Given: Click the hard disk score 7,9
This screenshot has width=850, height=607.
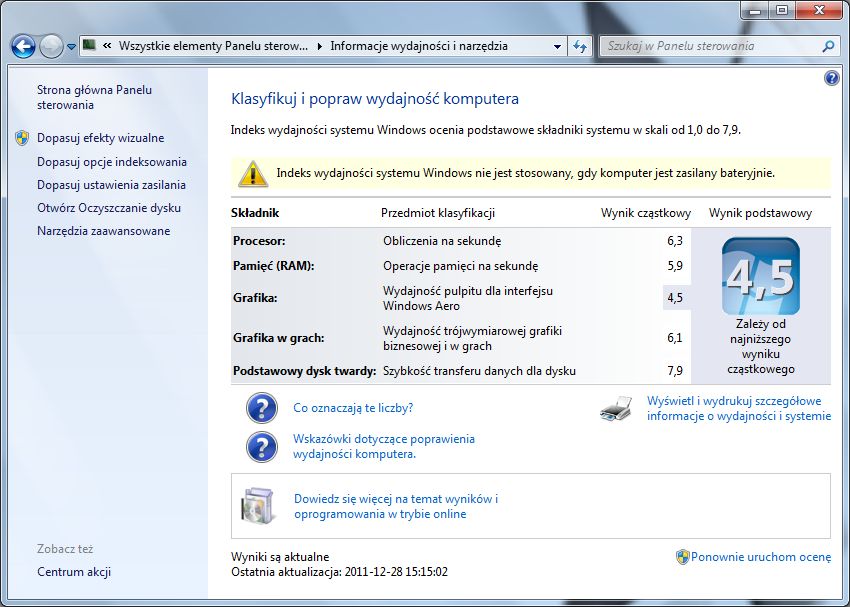Looking at the screenshot, I should (675, 371).
